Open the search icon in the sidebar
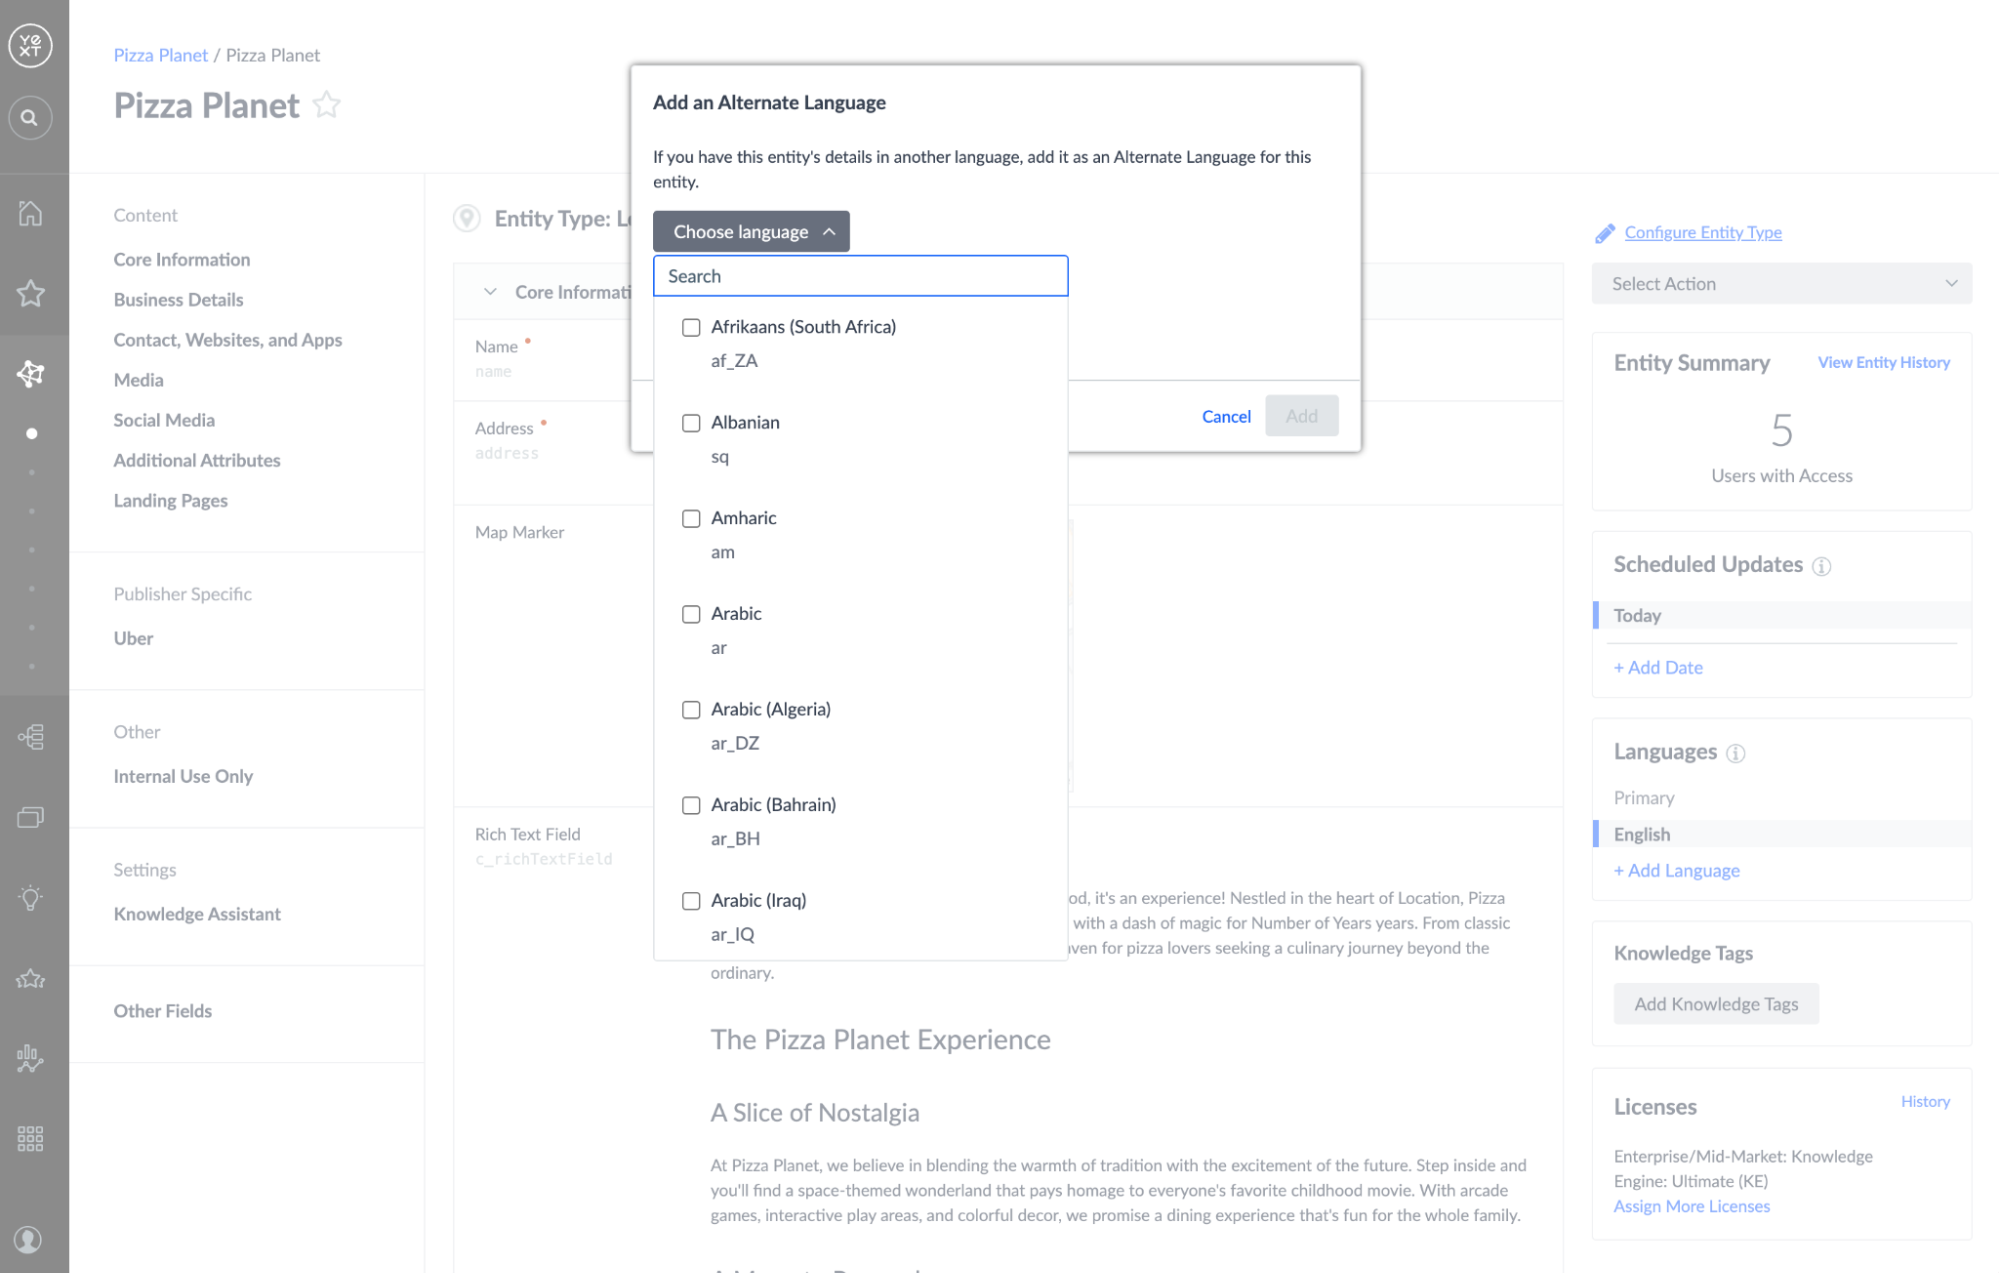Screen dimensions: 1999x1273 (30, 118)
